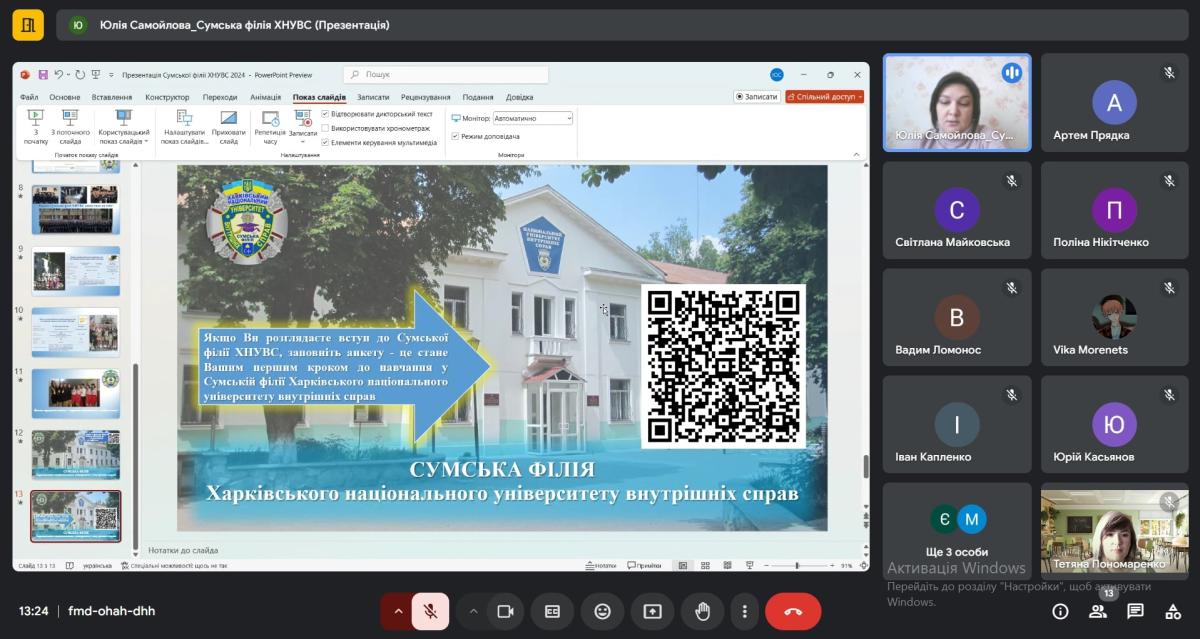Open activities panel

click(1173, 611)
